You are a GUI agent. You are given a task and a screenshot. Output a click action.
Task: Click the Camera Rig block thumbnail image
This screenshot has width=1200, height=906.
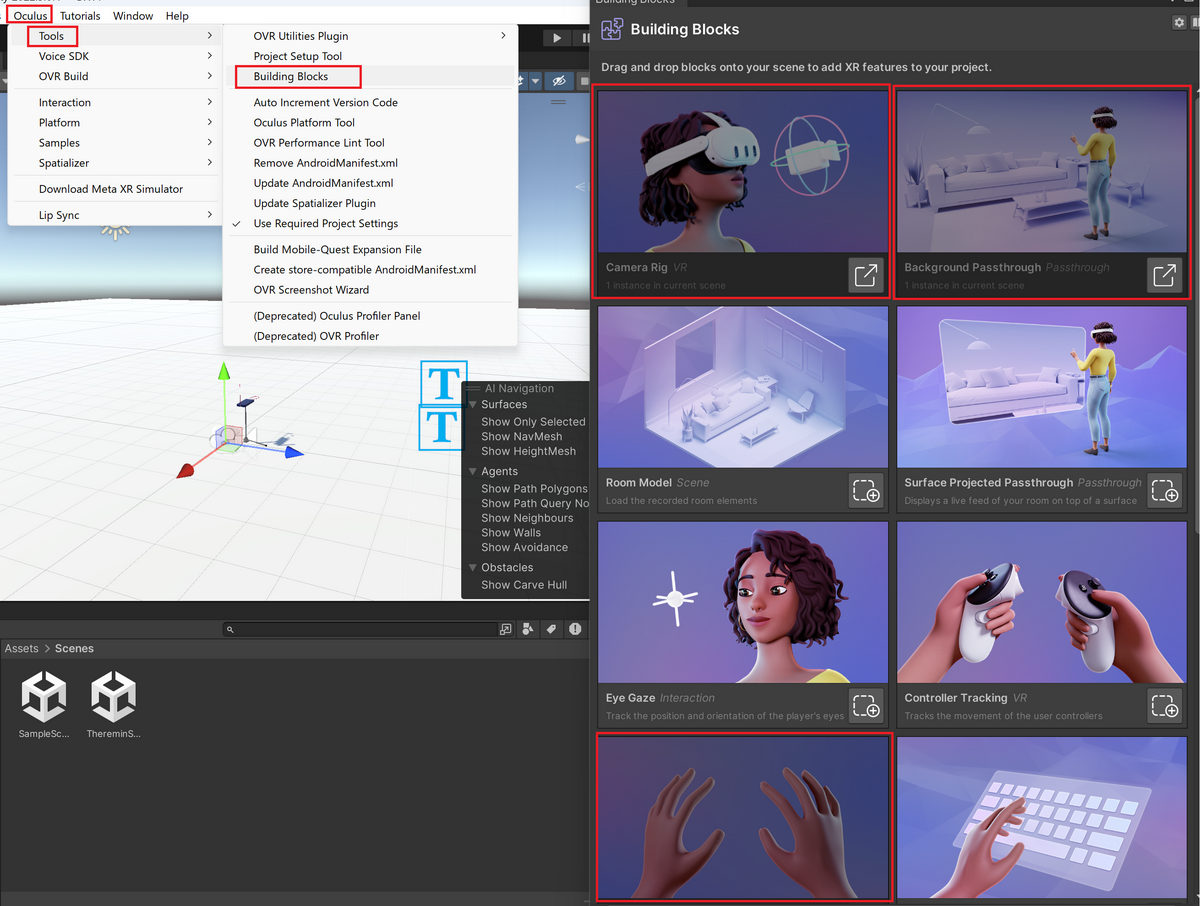coord(743,170)
